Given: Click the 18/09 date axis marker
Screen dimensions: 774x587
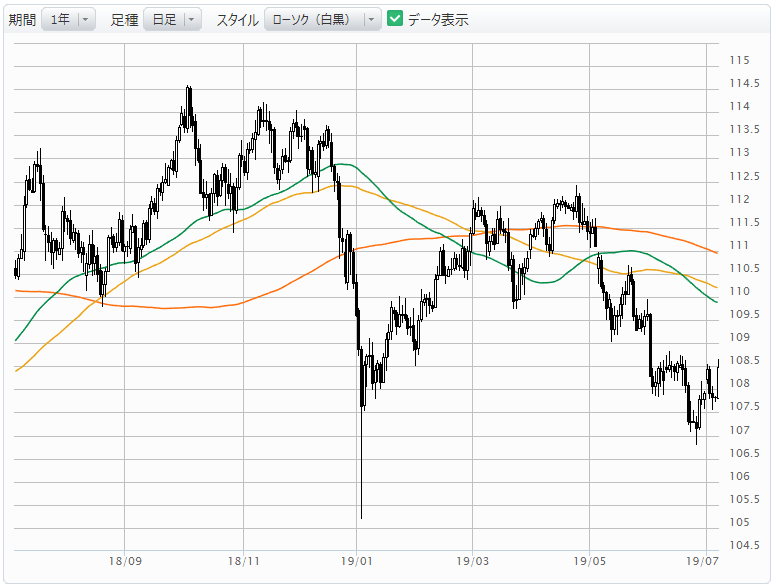Looking at the screenshot, I should pyautogui.click(x=125, y=561).
